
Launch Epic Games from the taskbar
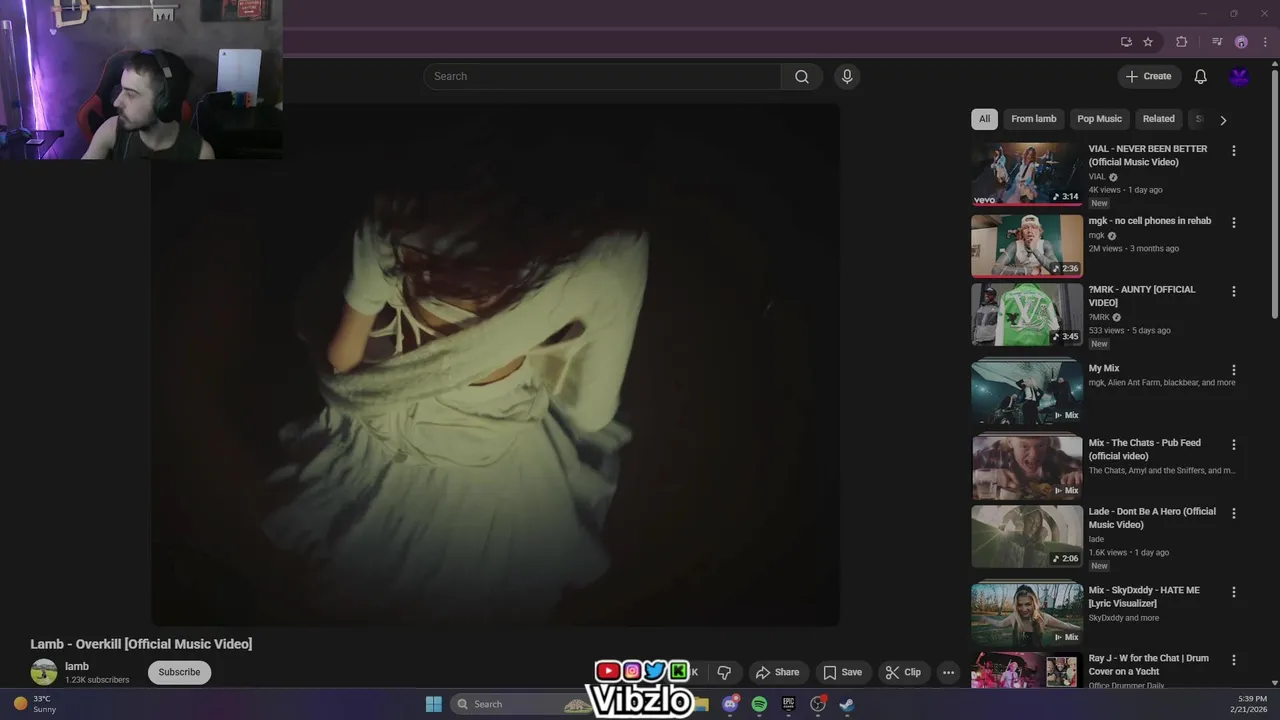[x=788, y=704]
